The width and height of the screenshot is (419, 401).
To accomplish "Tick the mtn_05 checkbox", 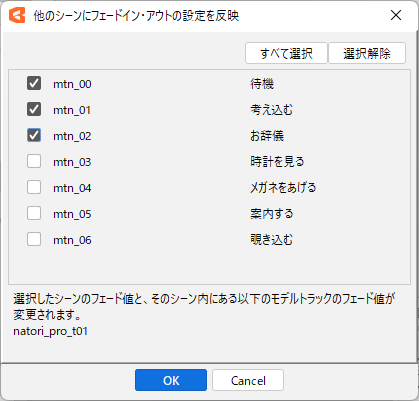I will [34, 213].
